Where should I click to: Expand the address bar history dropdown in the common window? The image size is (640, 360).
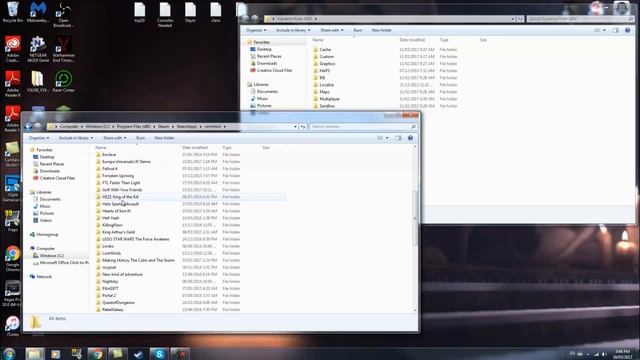(x=295, y=127)
